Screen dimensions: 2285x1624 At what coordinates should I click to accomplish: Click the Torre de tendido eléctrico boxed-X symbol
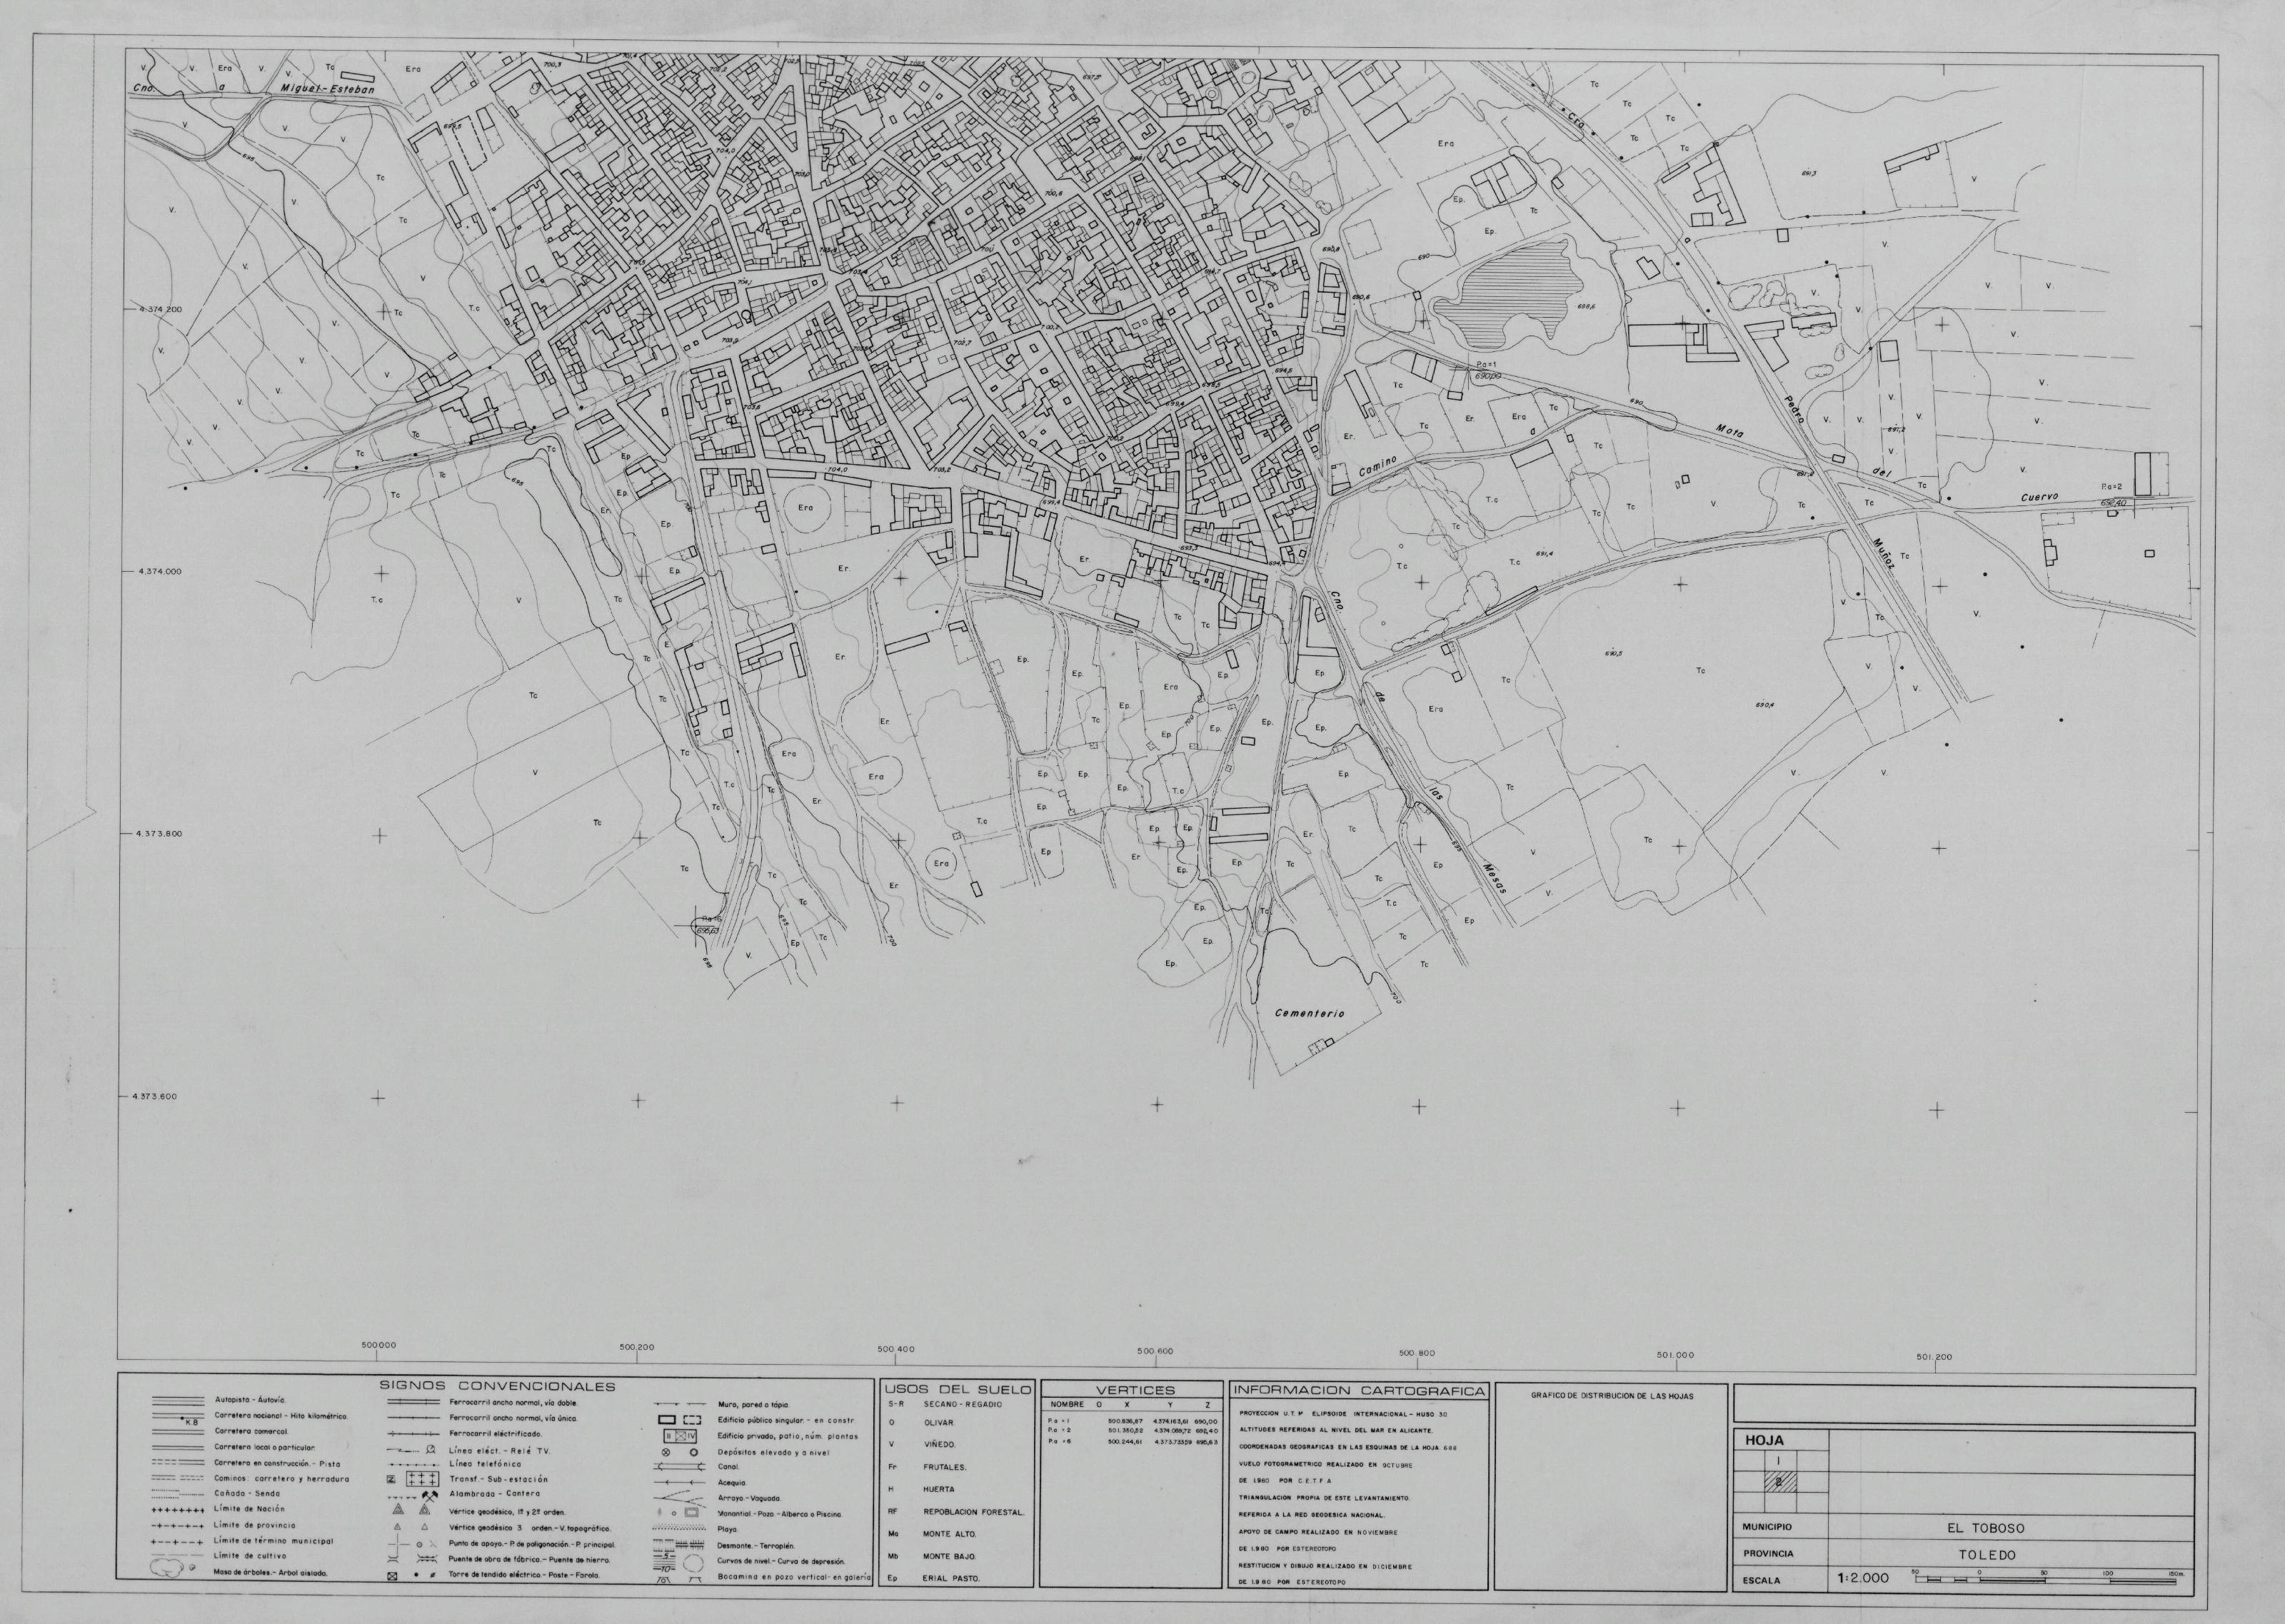point(392,1576)
